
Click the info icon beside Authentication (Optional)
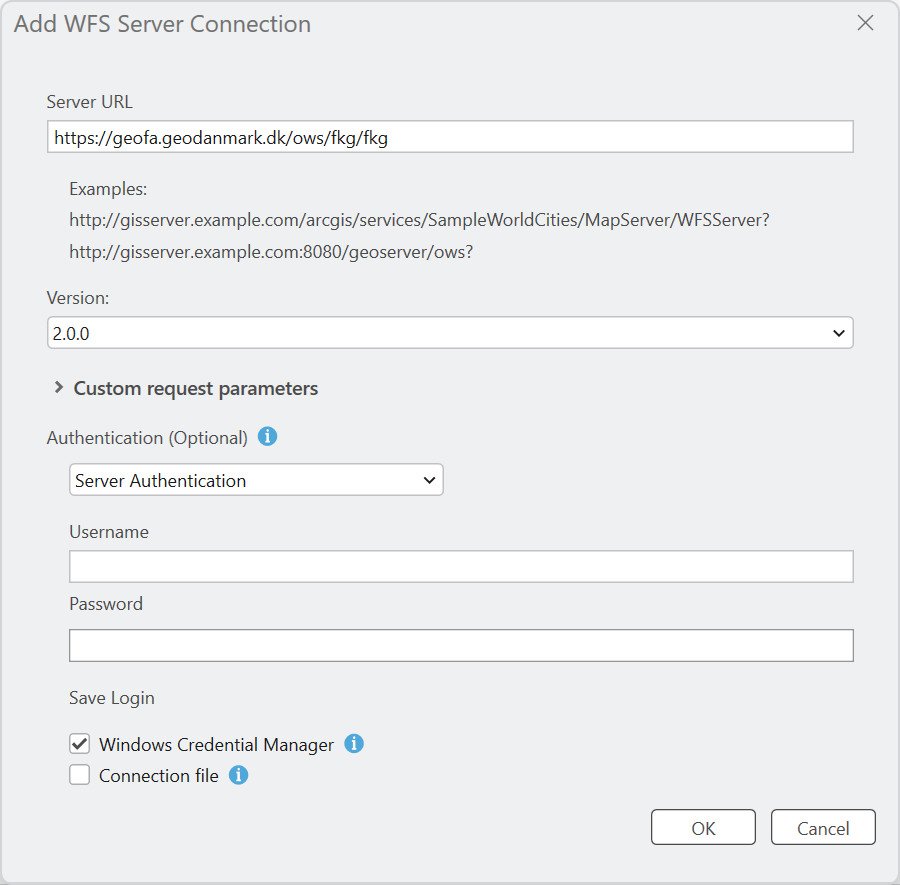267,437
